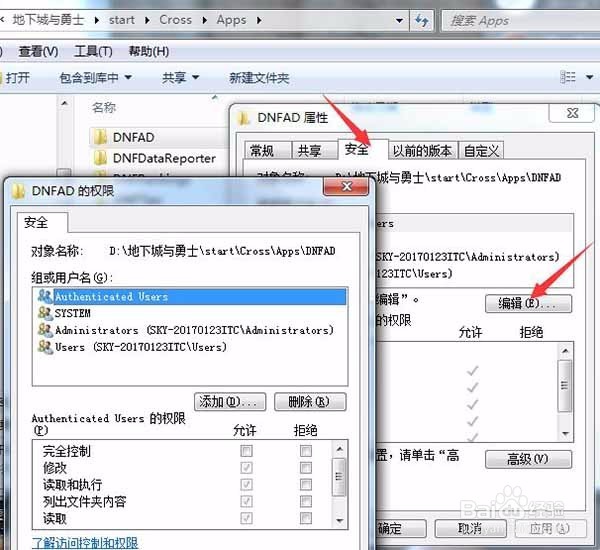Screen dimensions: 600x550
Task: Click the 高级(V) button
Action: coord(528,459)
